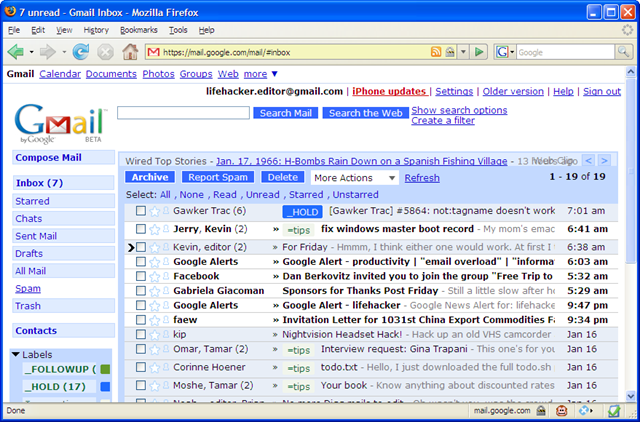Click the search magnifier in Google search box
This screenshot has height=422, width=640.
pos(623,52)
